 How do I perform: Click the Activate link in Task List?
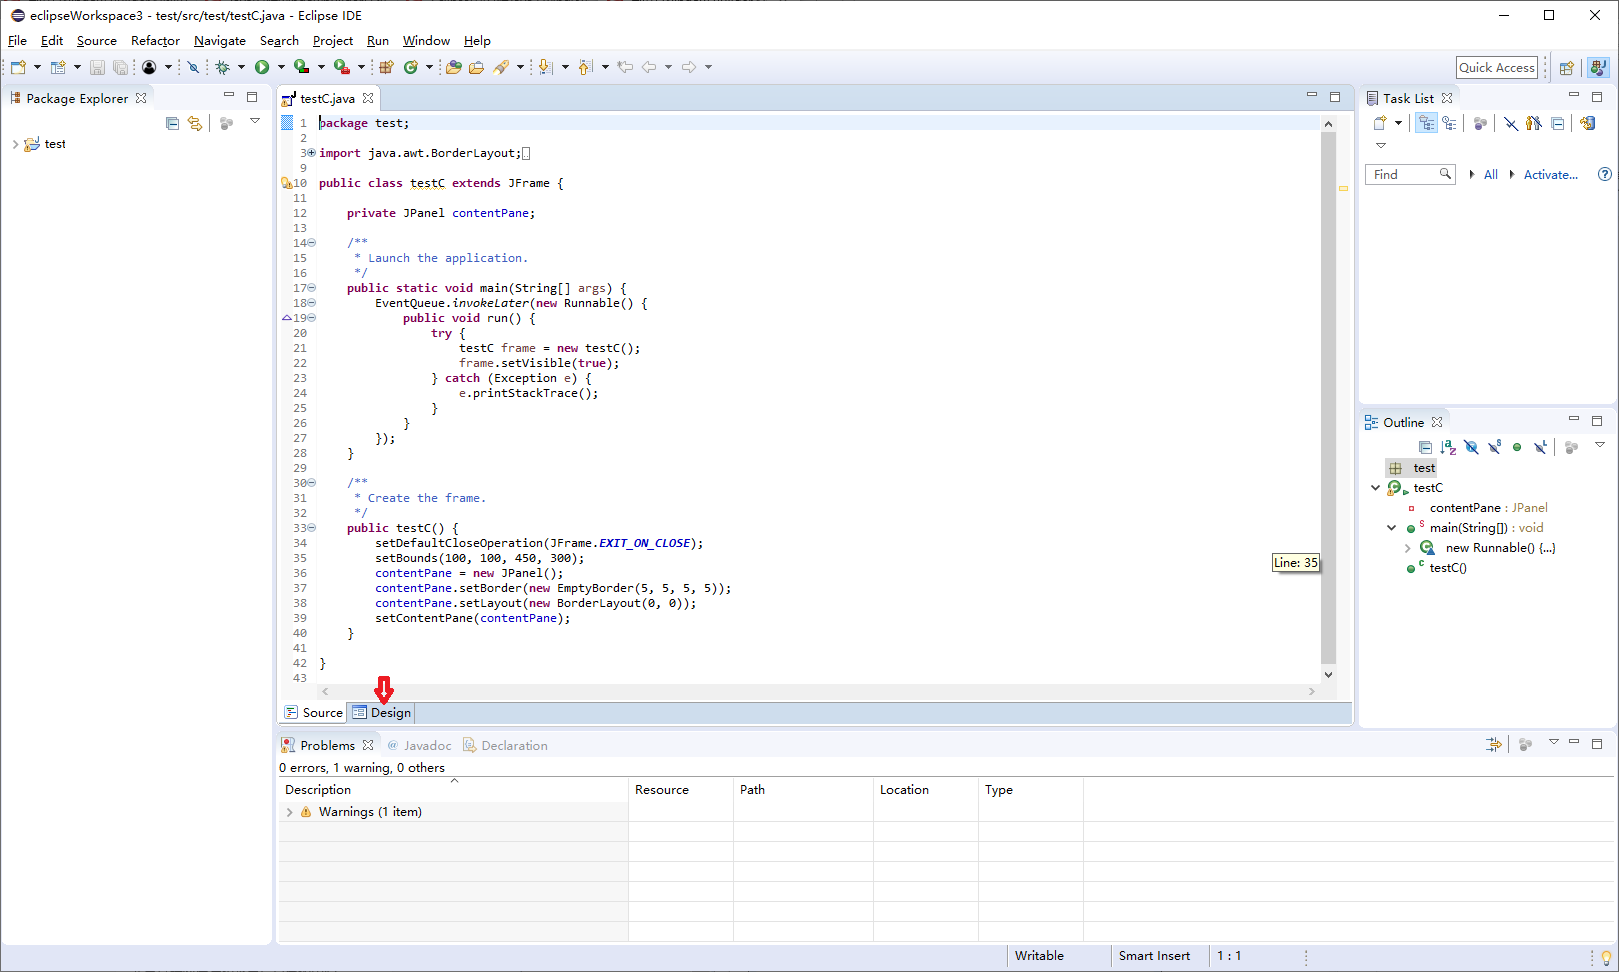click(1548, 174)
